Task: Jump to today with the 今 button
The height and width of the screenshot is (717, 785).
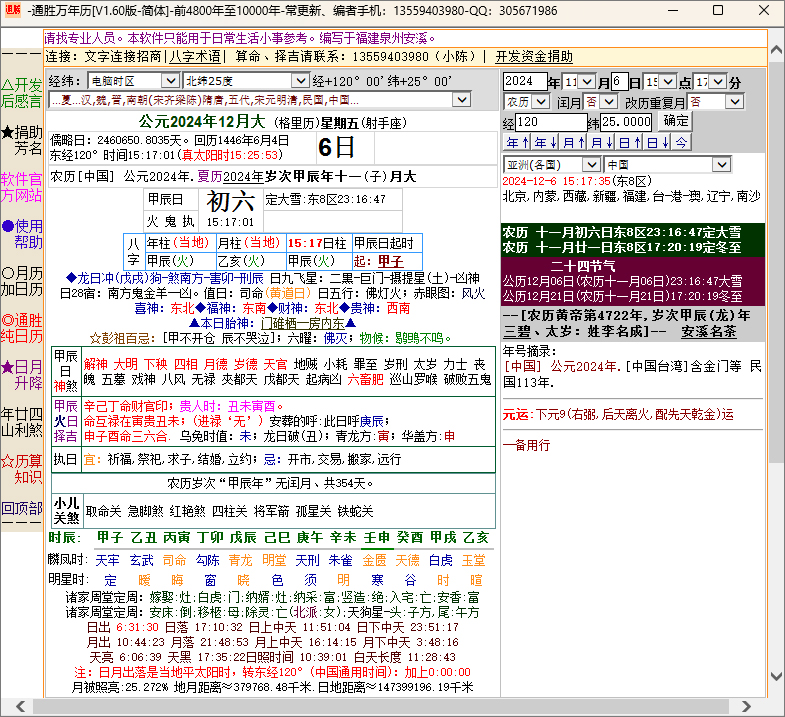Action: tap(680, 142)
